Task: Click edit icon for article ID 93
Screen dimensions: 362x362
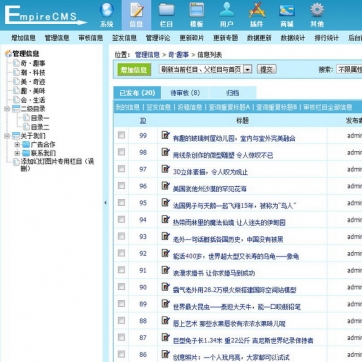Action: click(x=166, y=236)
